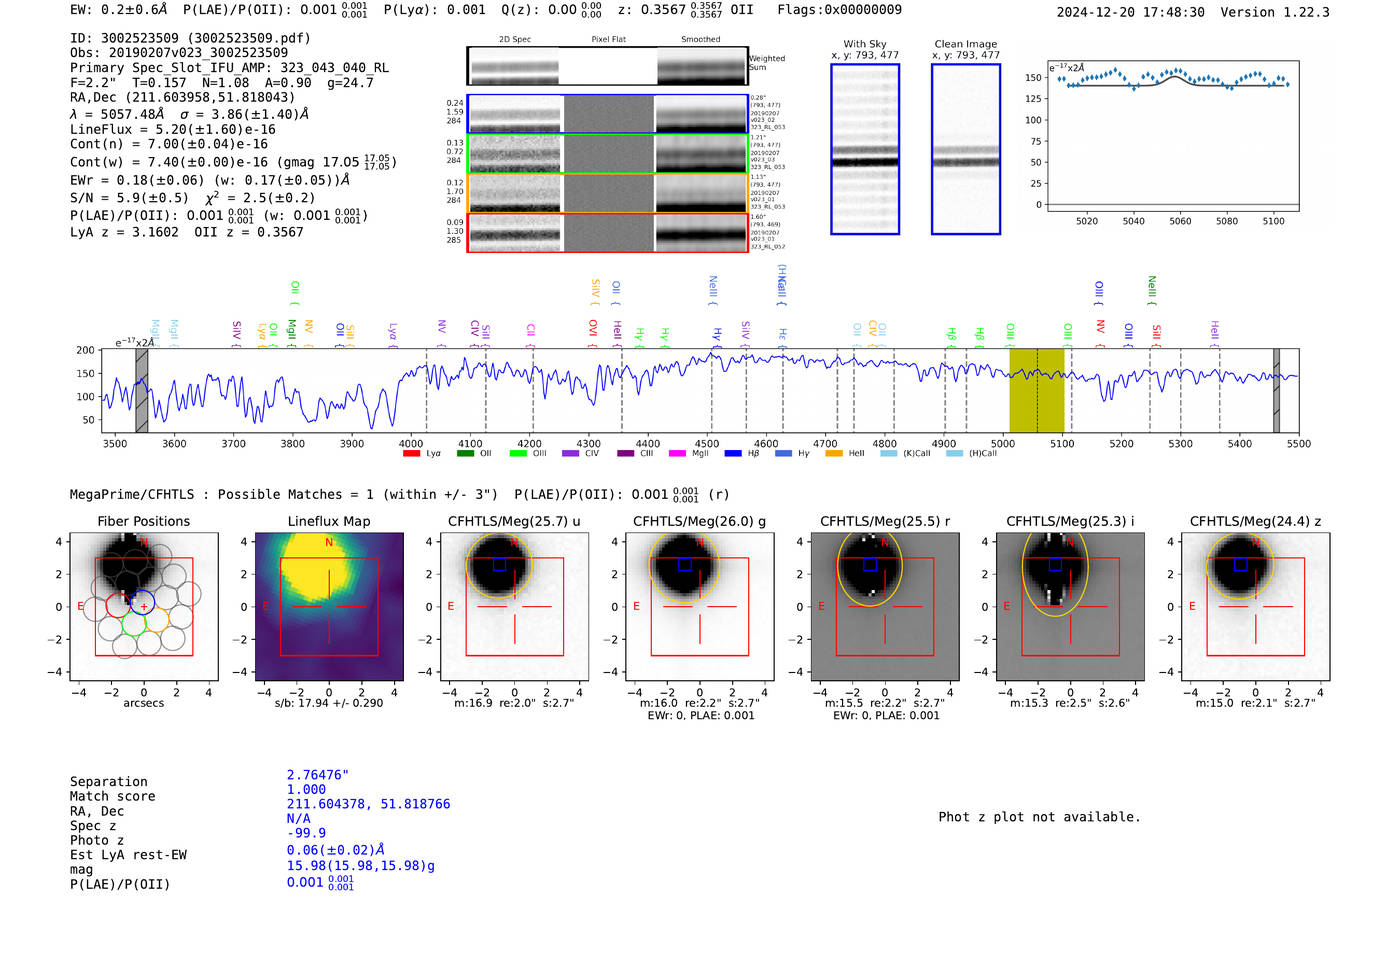The width and height of the screenshot is (1400, 953).
Task: Click the hatched gray region near 5460
Action: [1276, 391]
